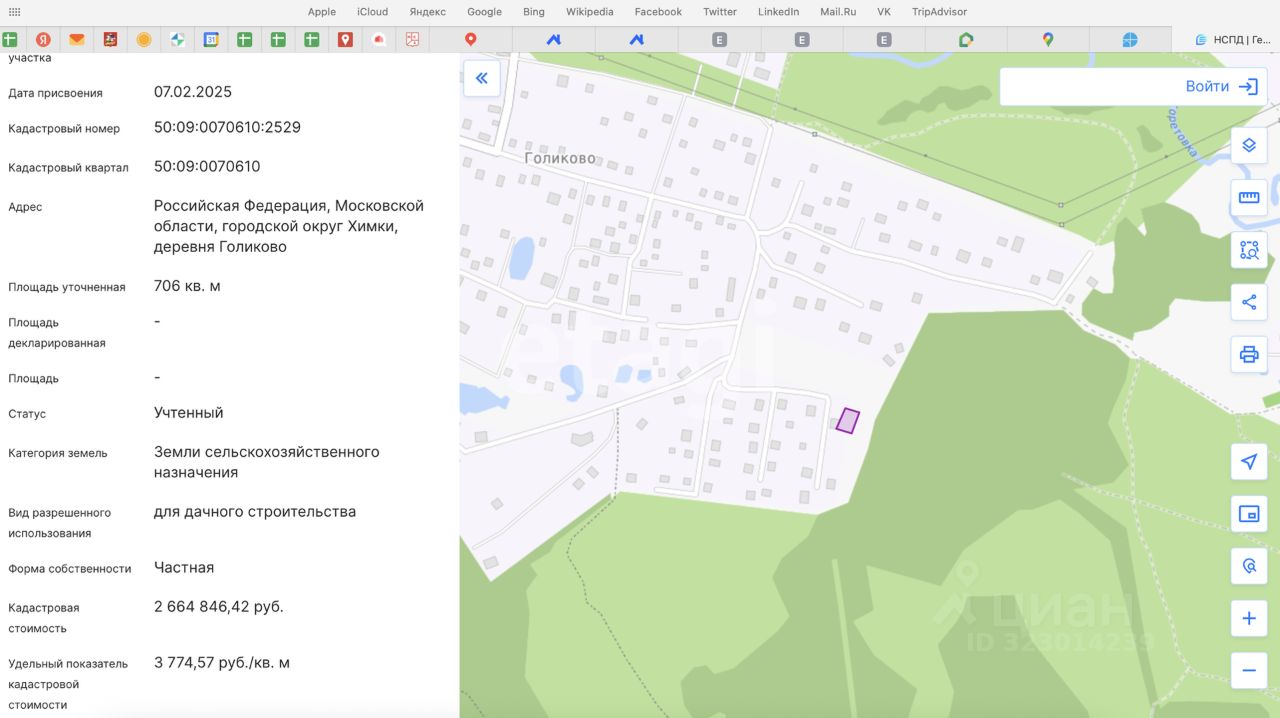Image resolution: width=1280 pixels, height=718 pixels.
Task: Open the Facebook bookmark
Action: (658, 12)
